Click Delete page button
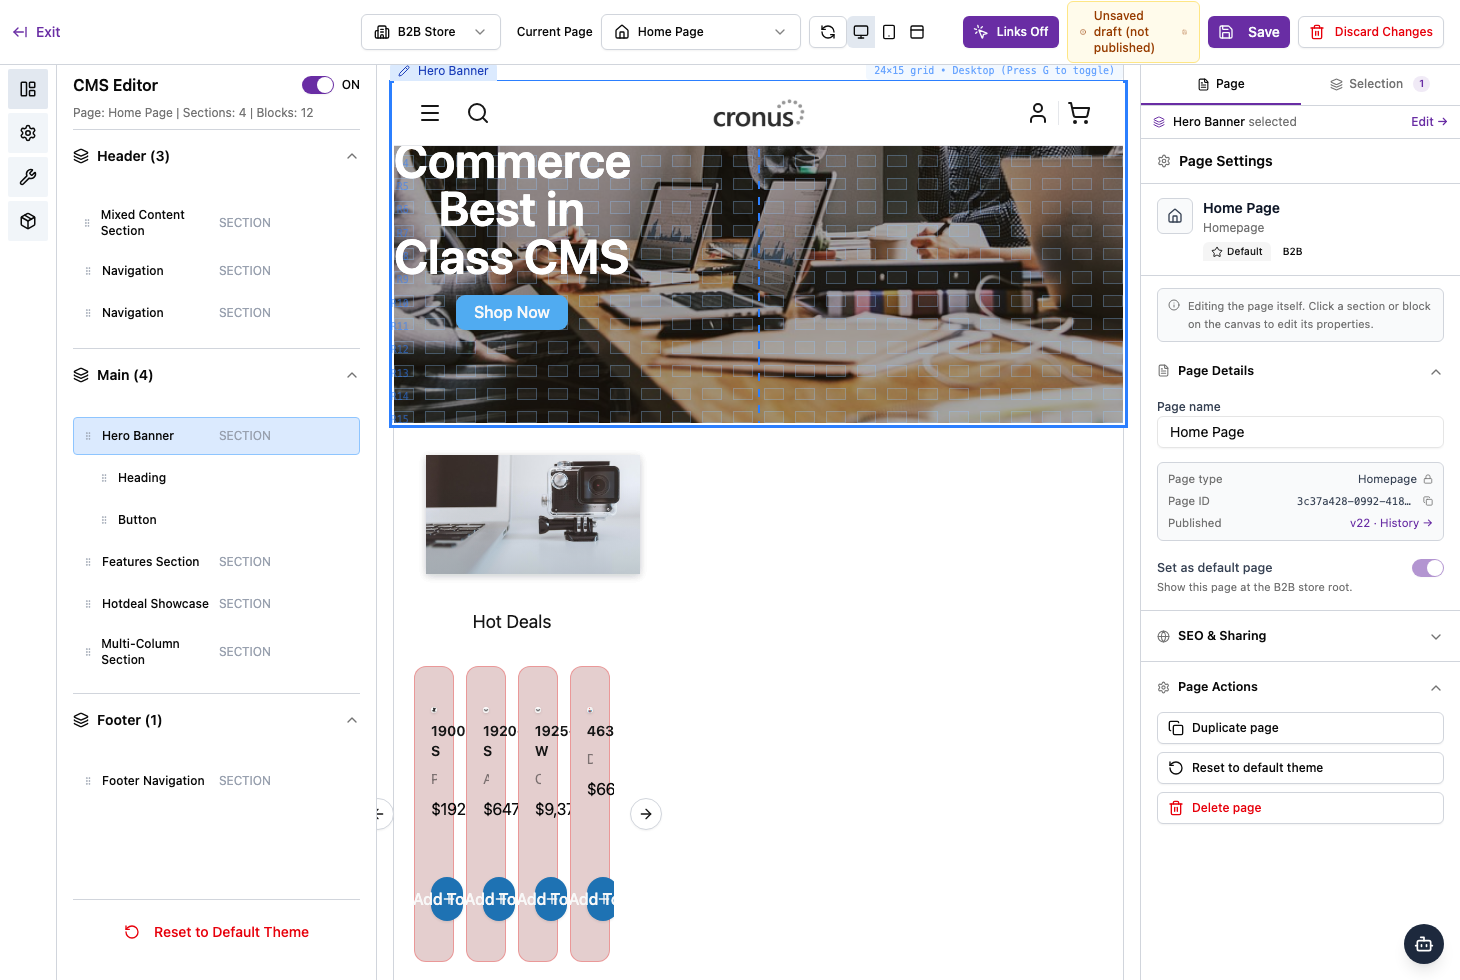Viewport: 1460px width, 980px height. 1300,808
